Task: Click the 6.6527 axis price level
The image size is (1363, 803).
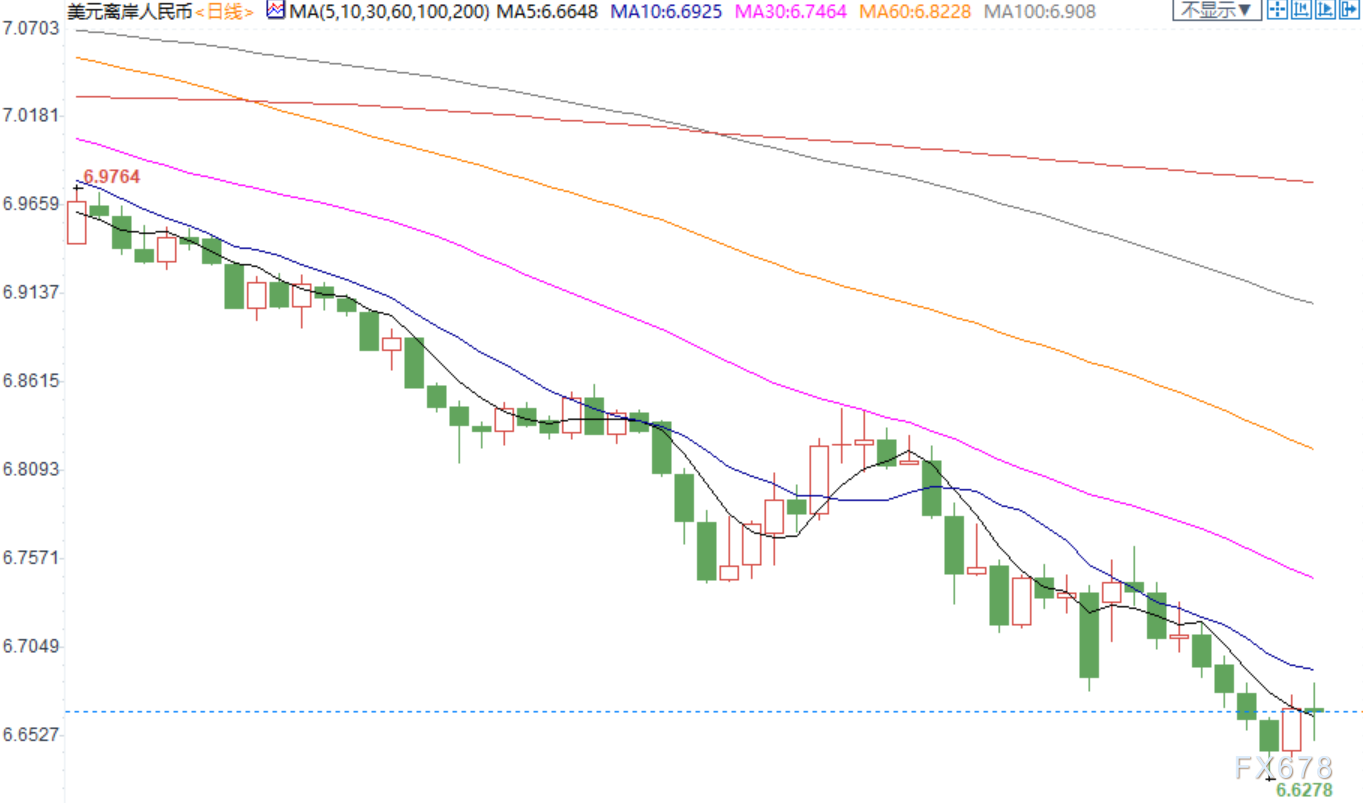Action: pos(31,734)
